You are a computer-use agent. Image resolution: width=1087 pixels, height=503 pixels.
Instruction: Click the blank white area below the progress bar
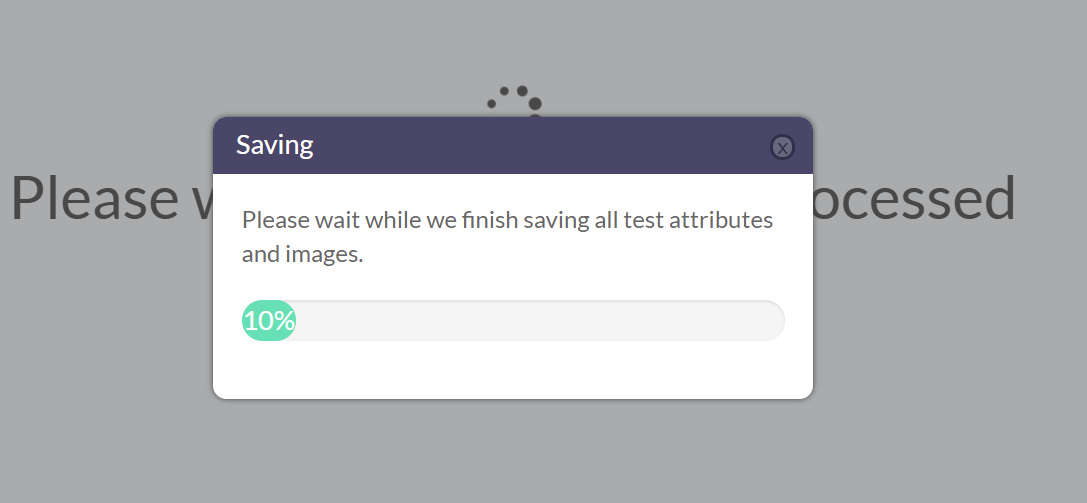pos(513,369)
